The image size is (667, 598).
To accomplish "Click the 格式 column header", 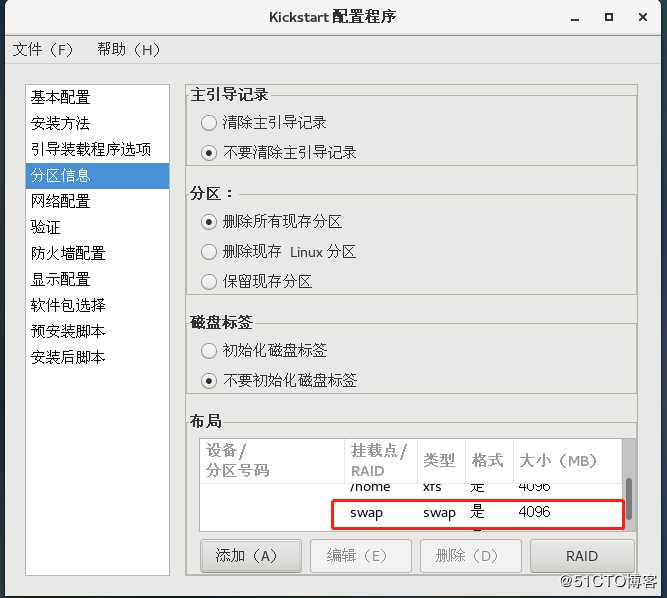I will coord(490,461).
